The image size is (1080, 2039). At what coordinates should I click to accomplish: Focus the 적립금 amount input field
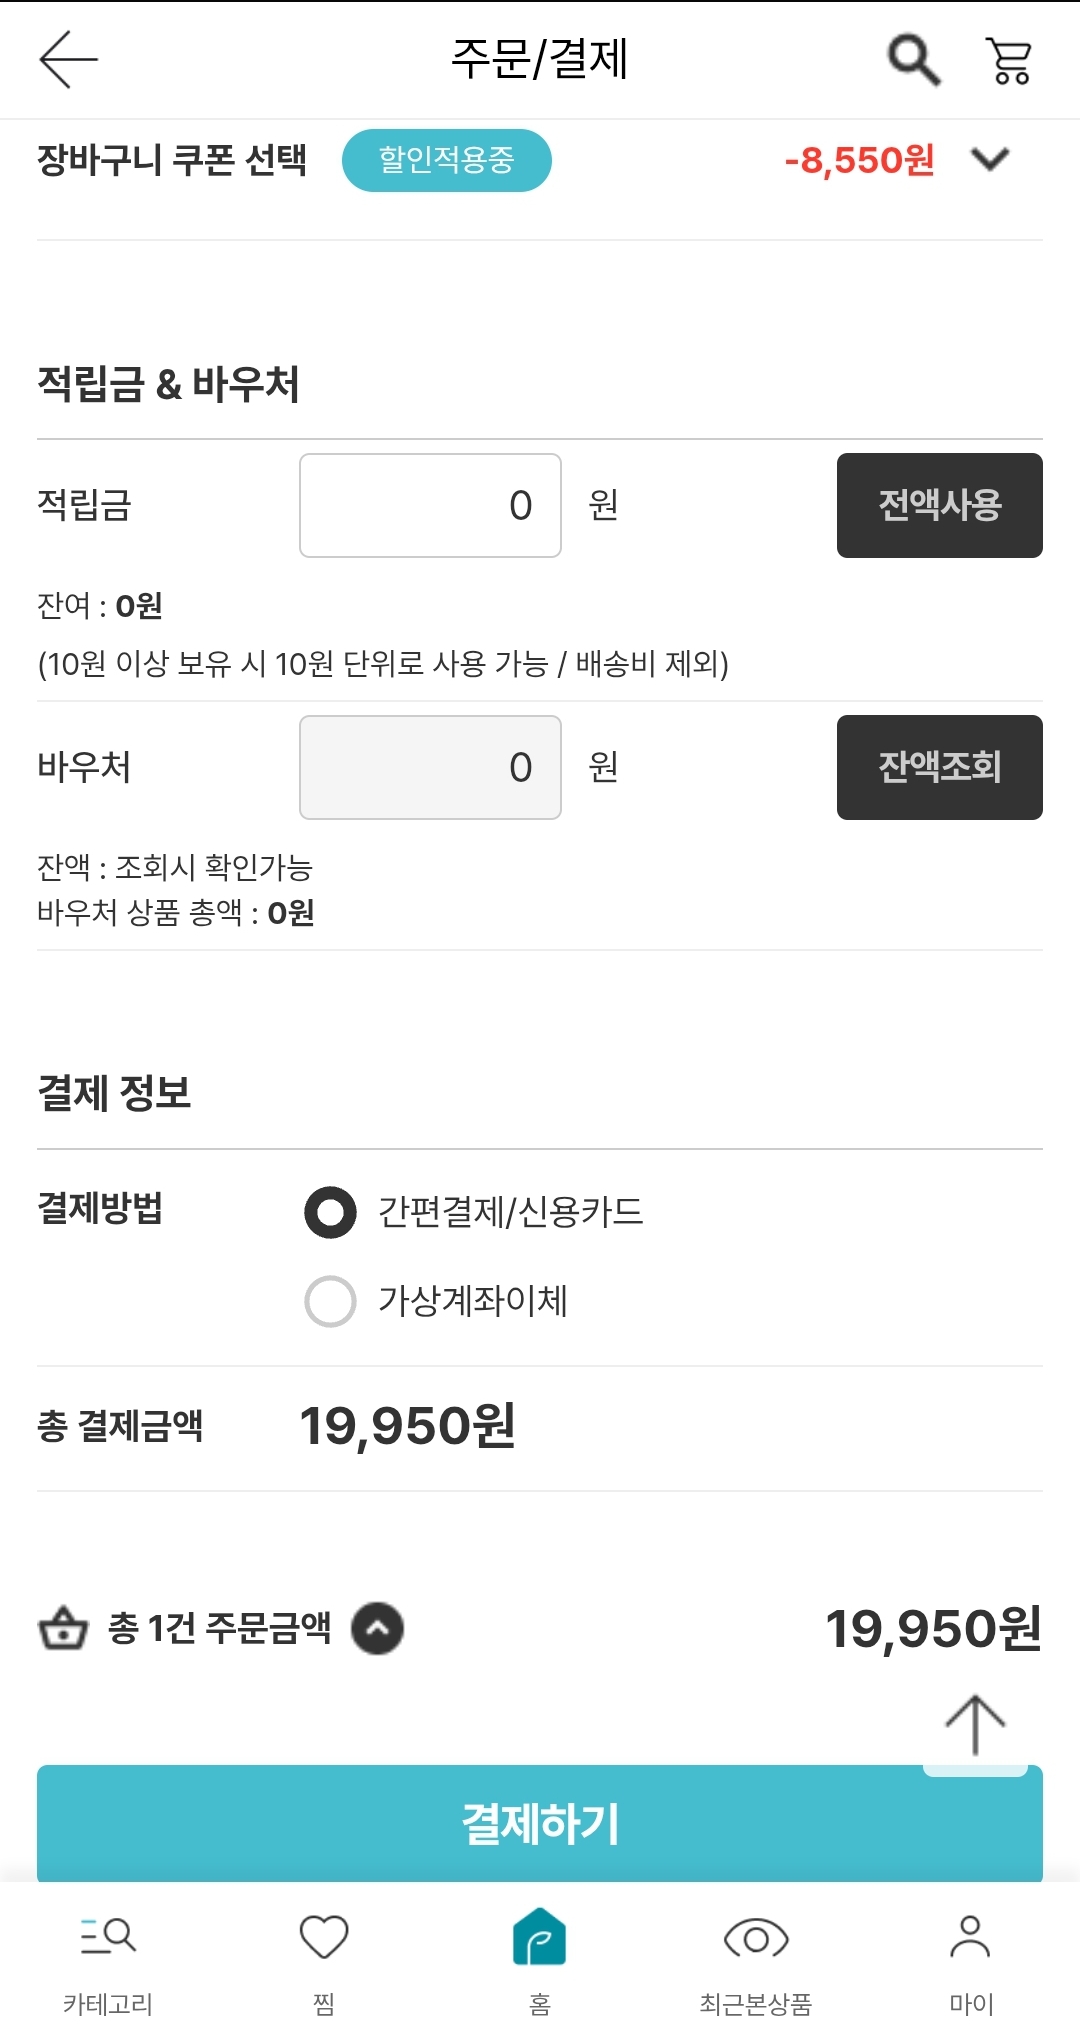click(430, 505)
